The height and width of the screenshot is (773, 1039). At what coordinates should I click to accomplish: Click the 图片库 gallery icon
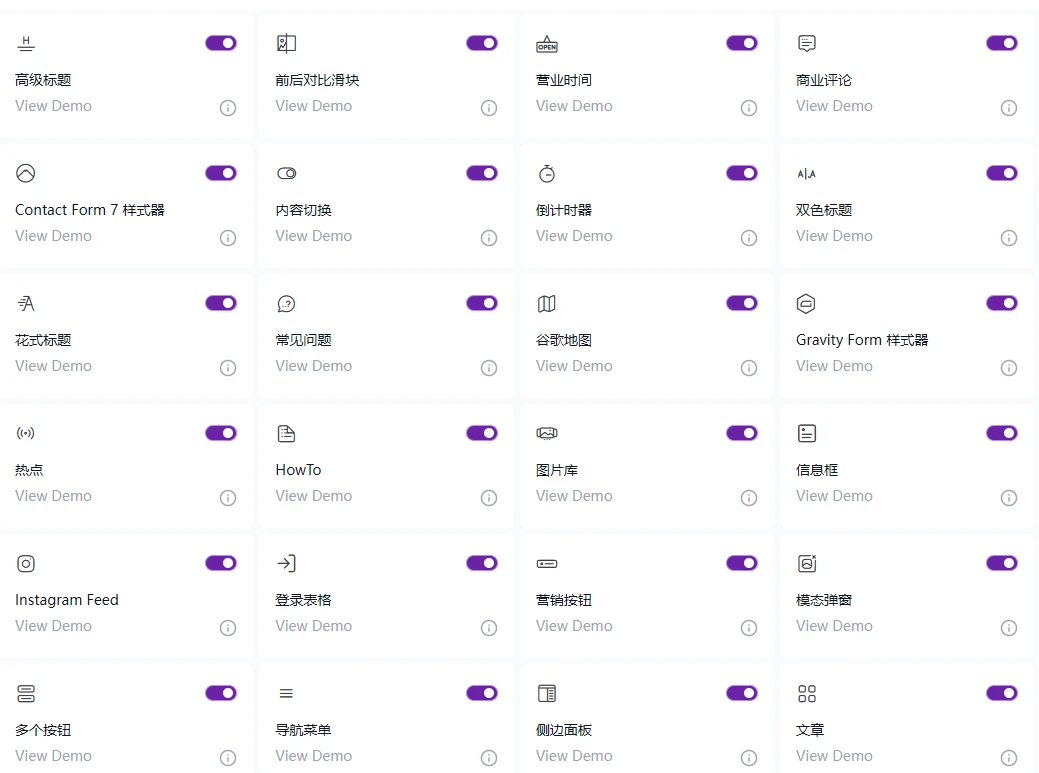click(546, 433)
